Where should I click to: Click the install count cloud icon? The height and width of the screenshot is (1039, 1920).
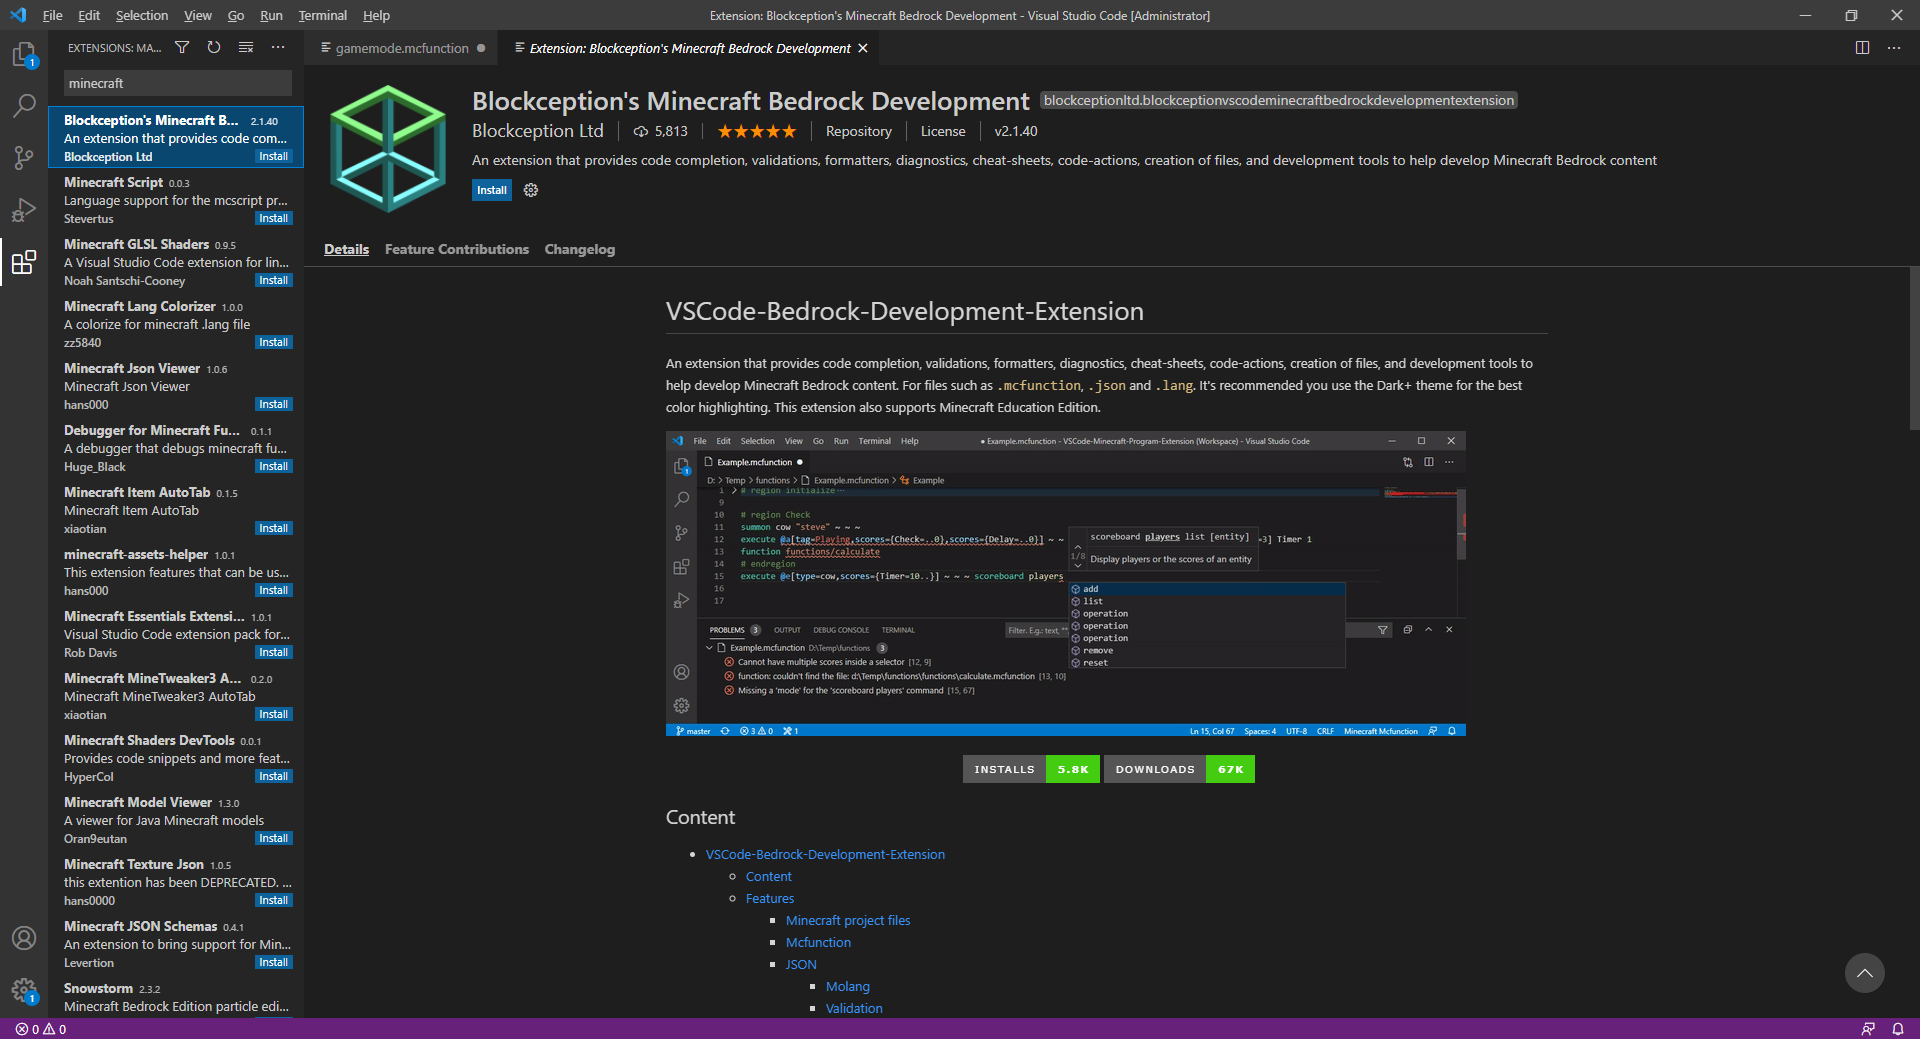641,131
